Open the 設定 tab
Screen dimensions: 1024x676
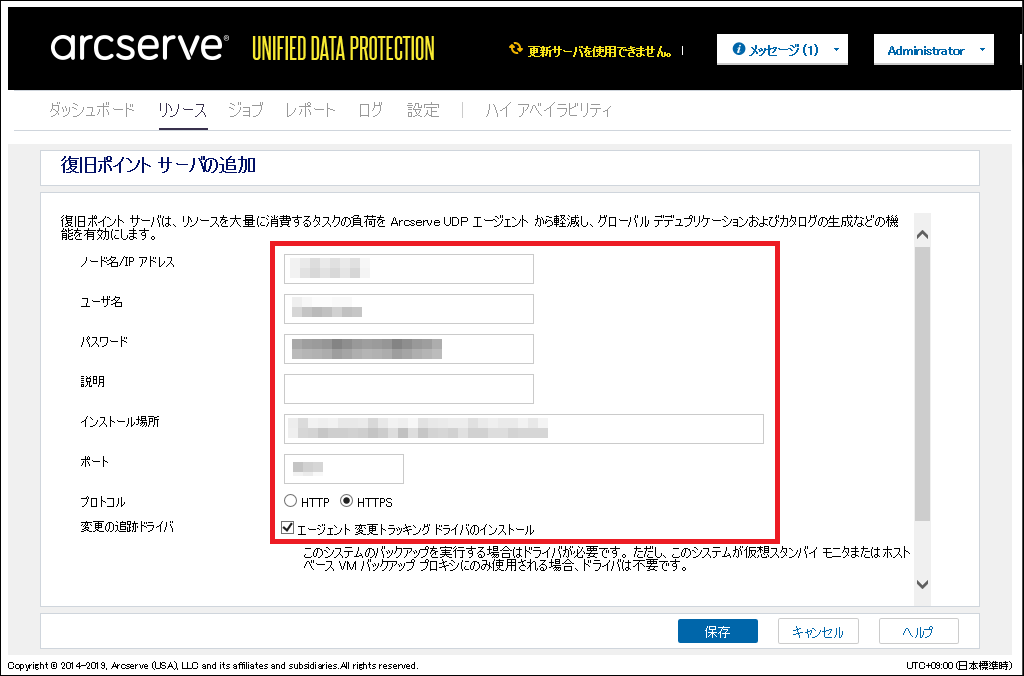(x=423, y=110)
